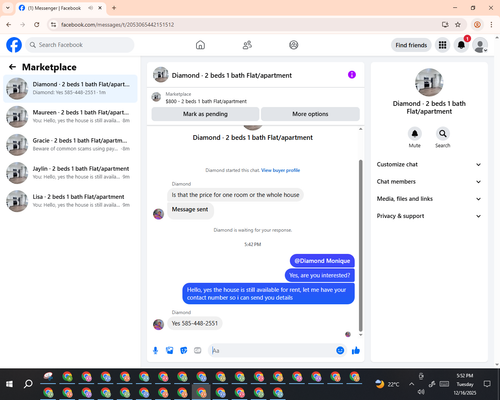Expand Customize chat section
500x400 pixels.
[429, 164]
